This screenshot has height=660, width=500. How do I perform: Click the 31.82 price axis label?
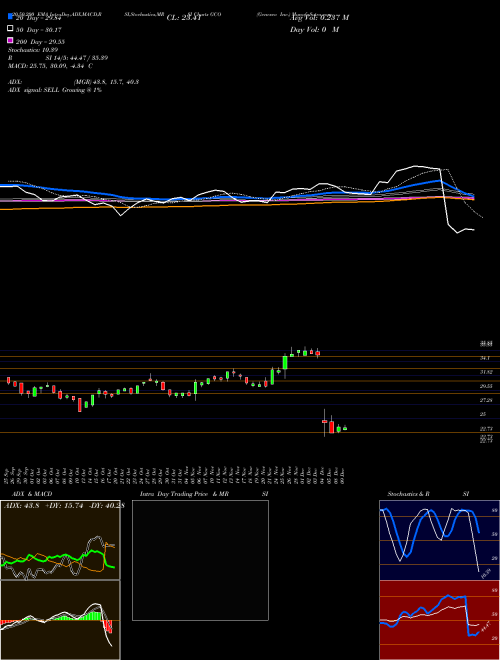coord(487,372)
